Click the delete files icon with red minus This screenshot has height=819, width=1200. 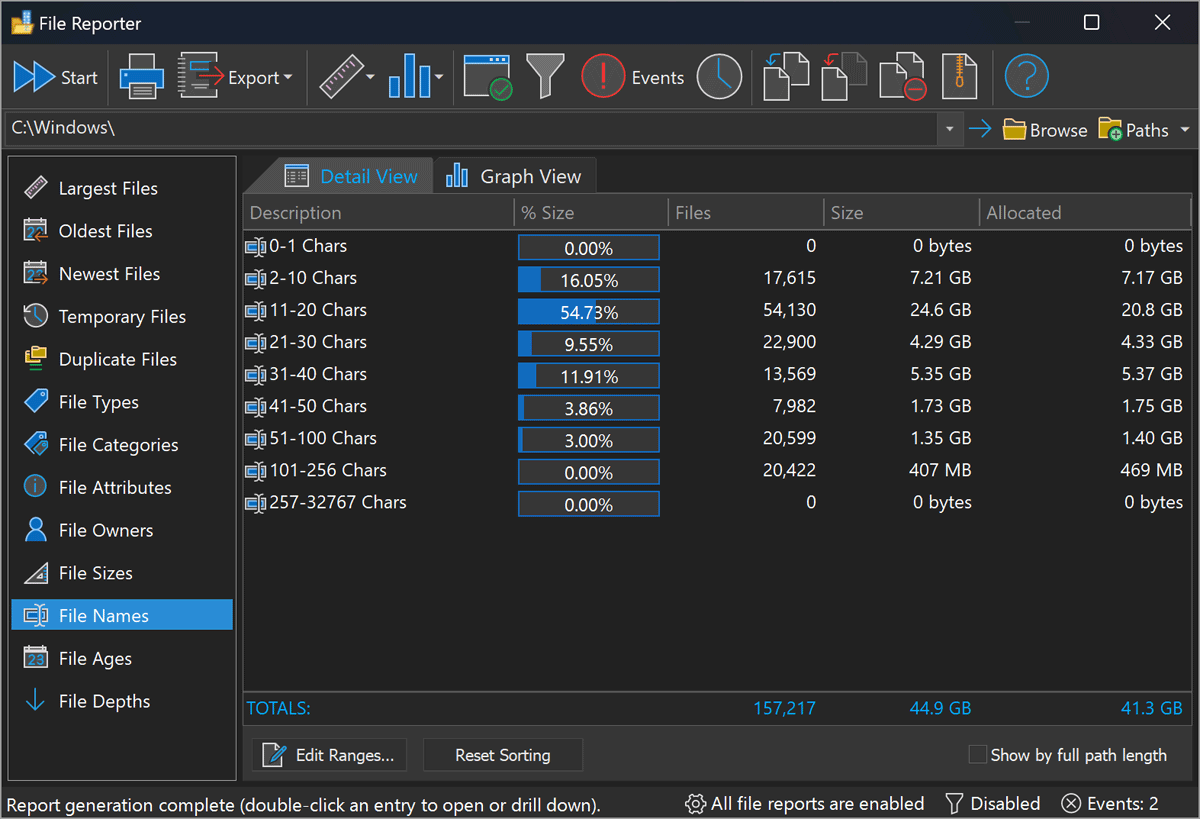901,77
